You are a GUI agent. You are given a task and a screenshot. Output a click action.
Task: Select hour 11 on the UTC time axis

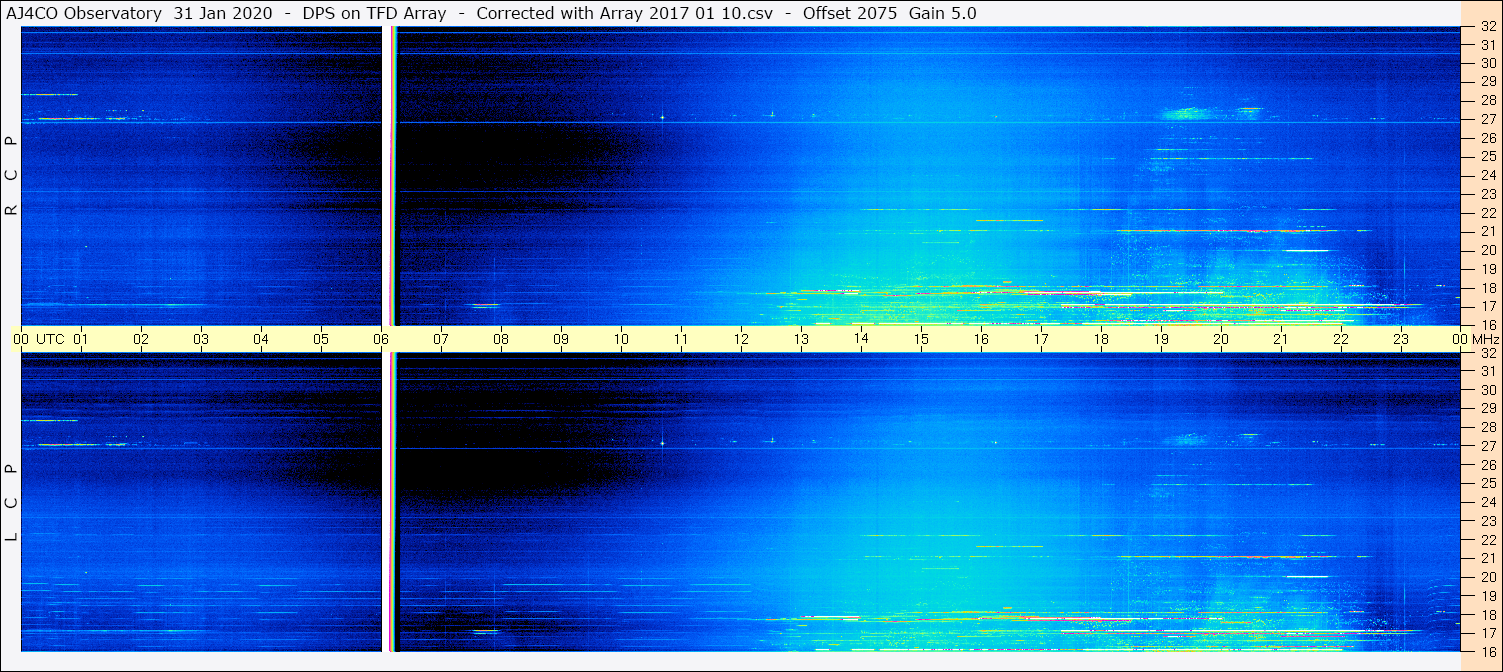[681, 339]
